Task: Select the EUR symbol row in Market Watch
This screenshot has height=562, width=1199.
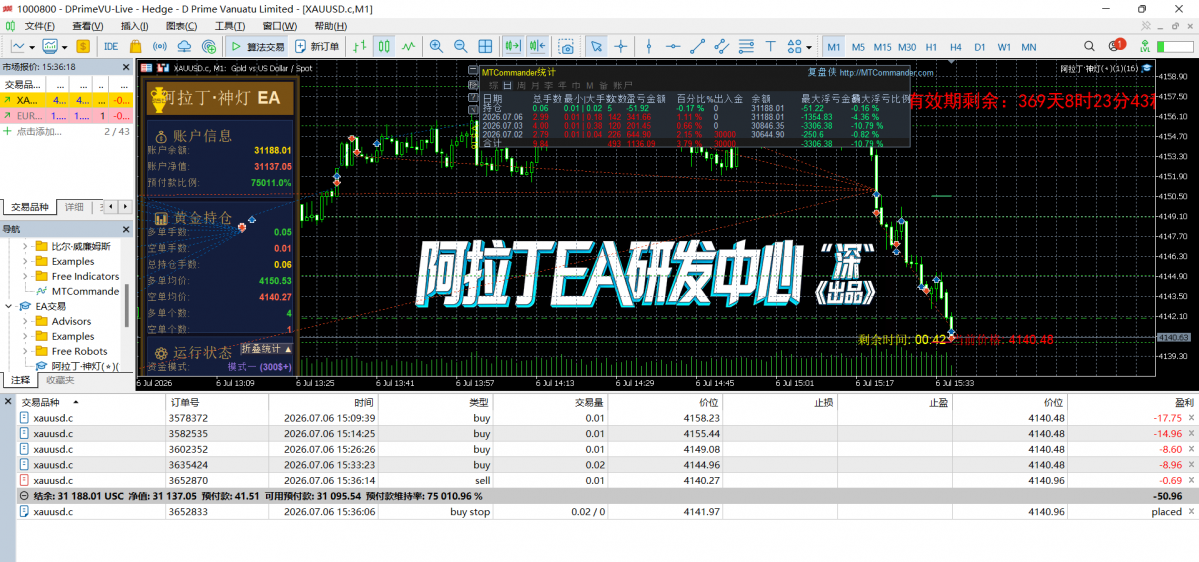Action: click(67, 115)
